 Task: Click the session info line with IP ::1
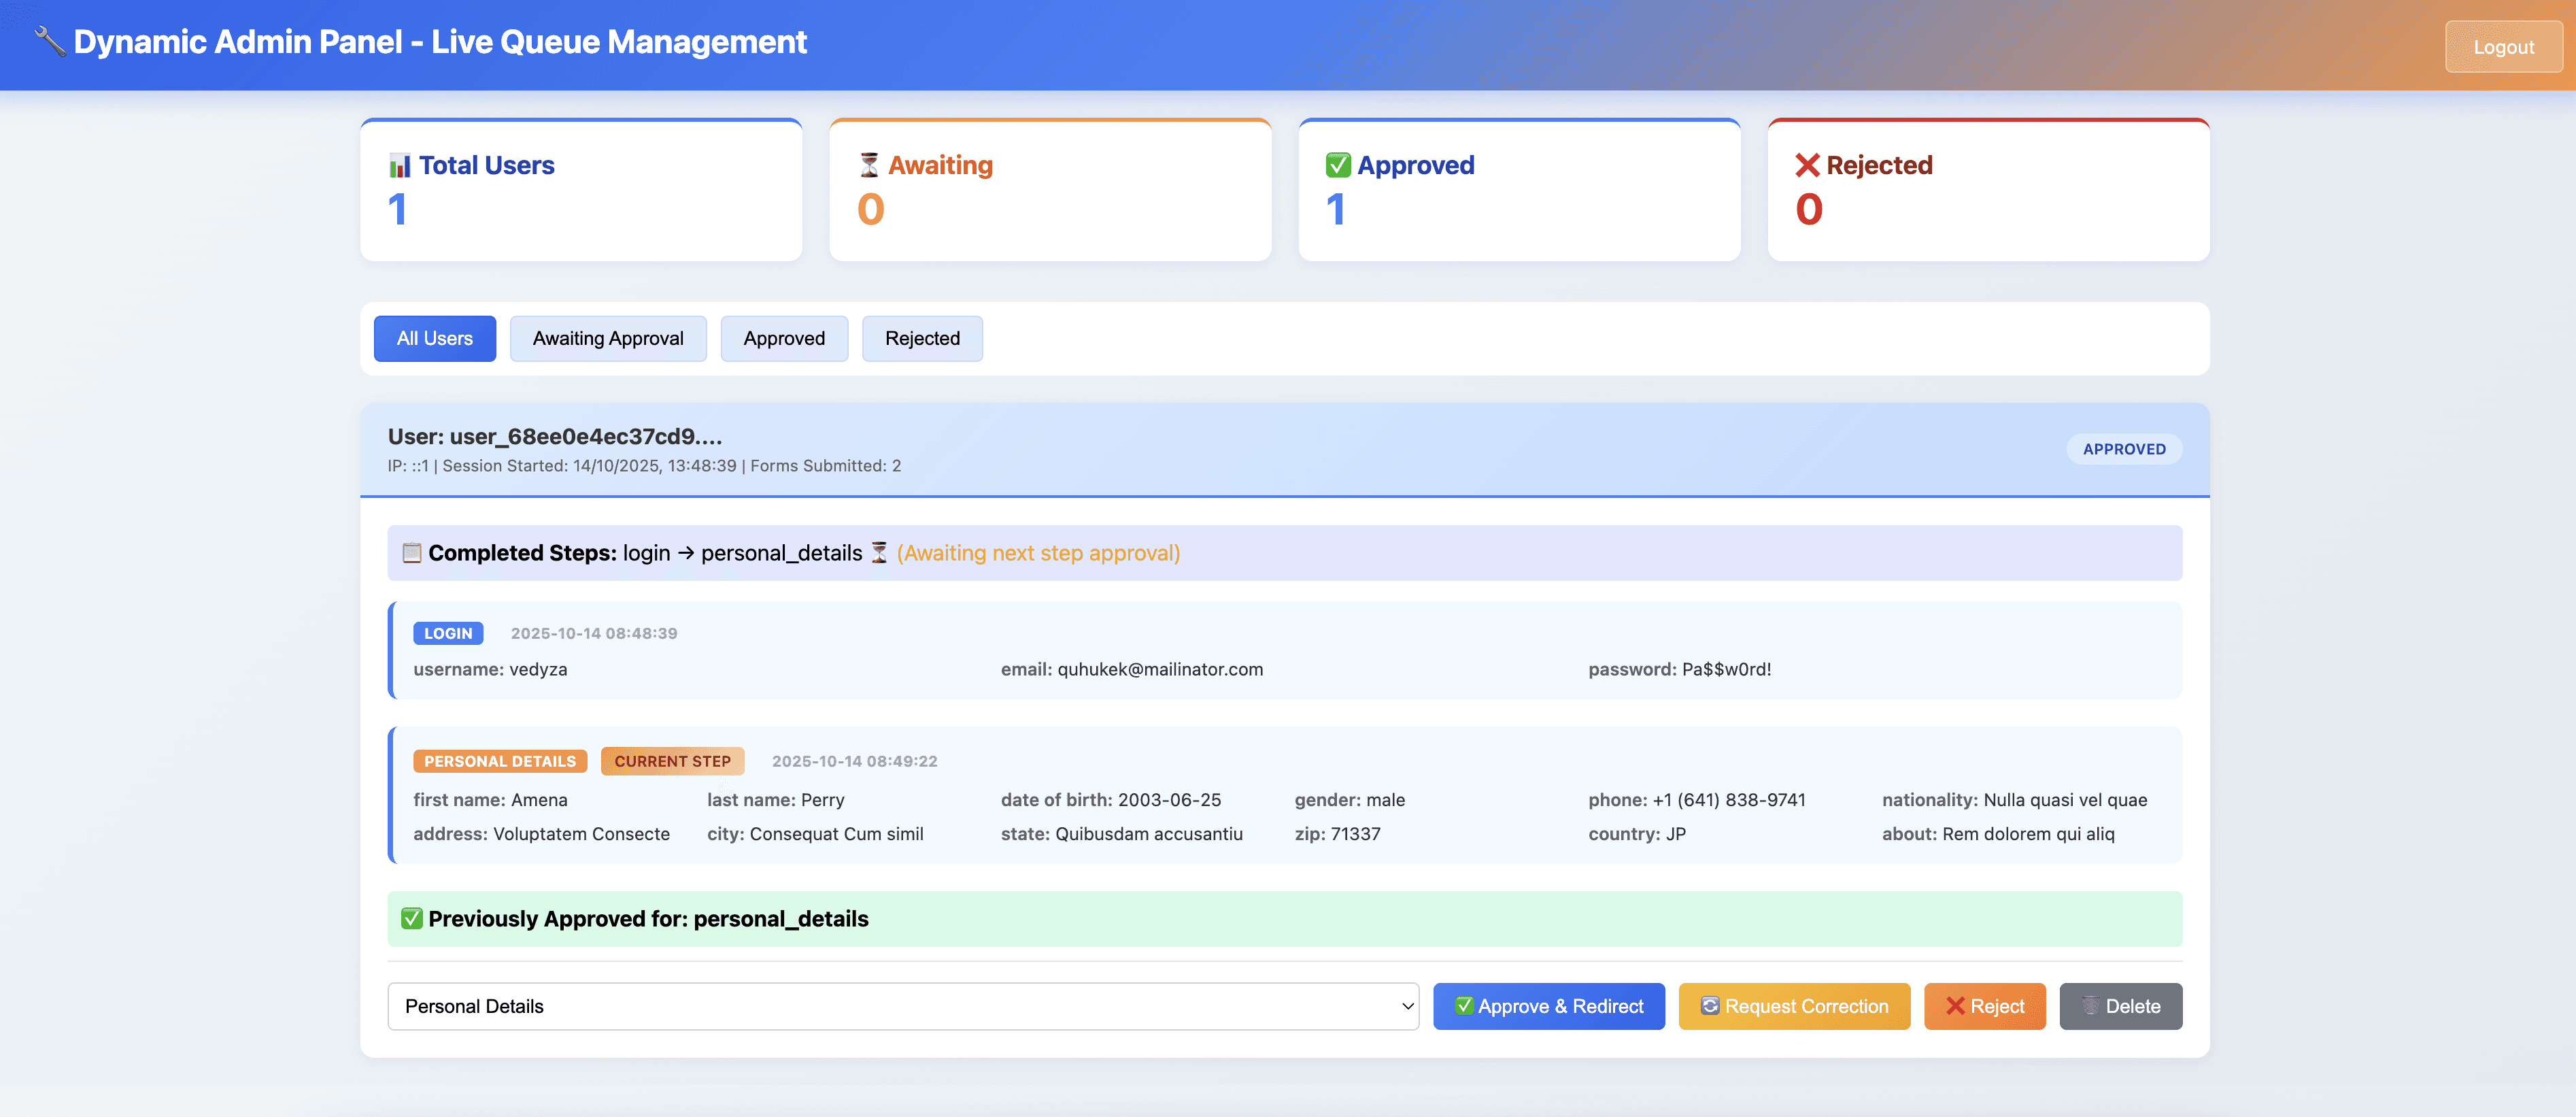click(644, 466)
